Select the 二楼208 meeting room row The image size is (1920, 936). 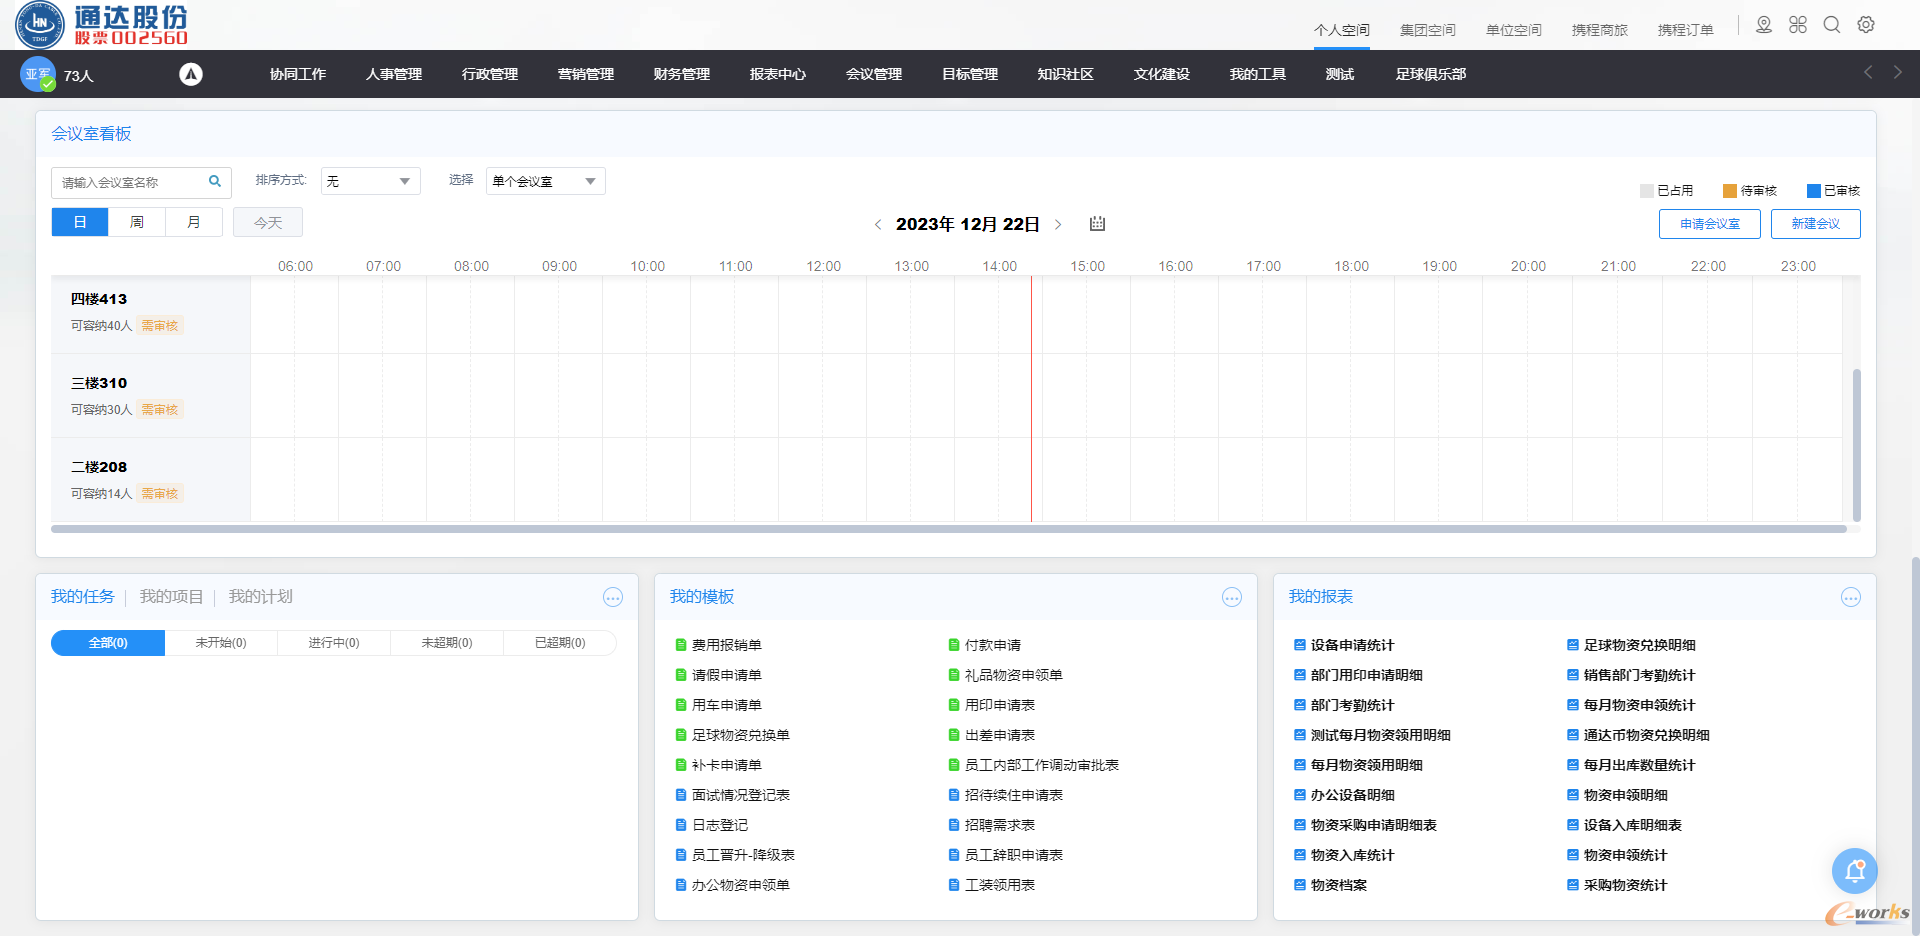(x=151, y=480)
